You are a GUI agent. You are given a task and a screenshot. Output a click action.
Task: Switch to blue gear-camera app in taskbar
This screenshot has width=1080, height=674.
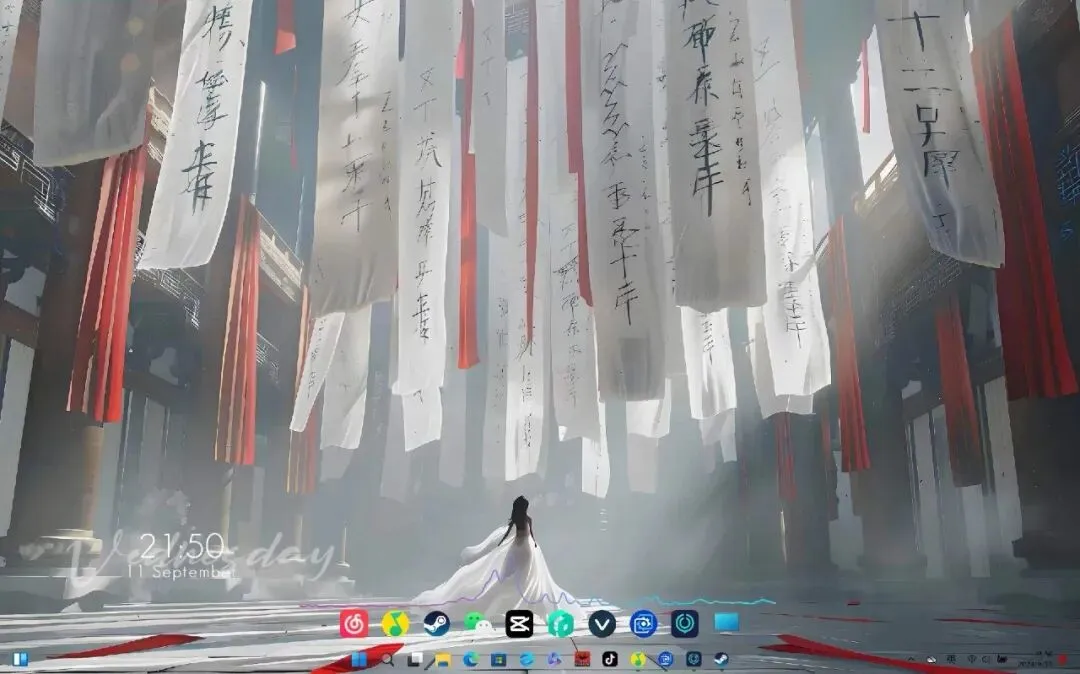click(x=665, y=660)
